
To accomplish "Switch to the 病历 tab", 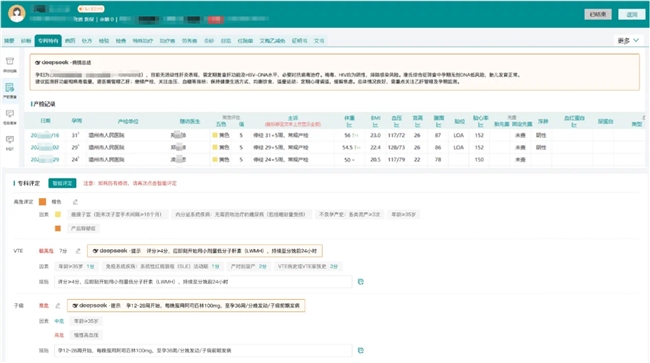I will [70, 41].
